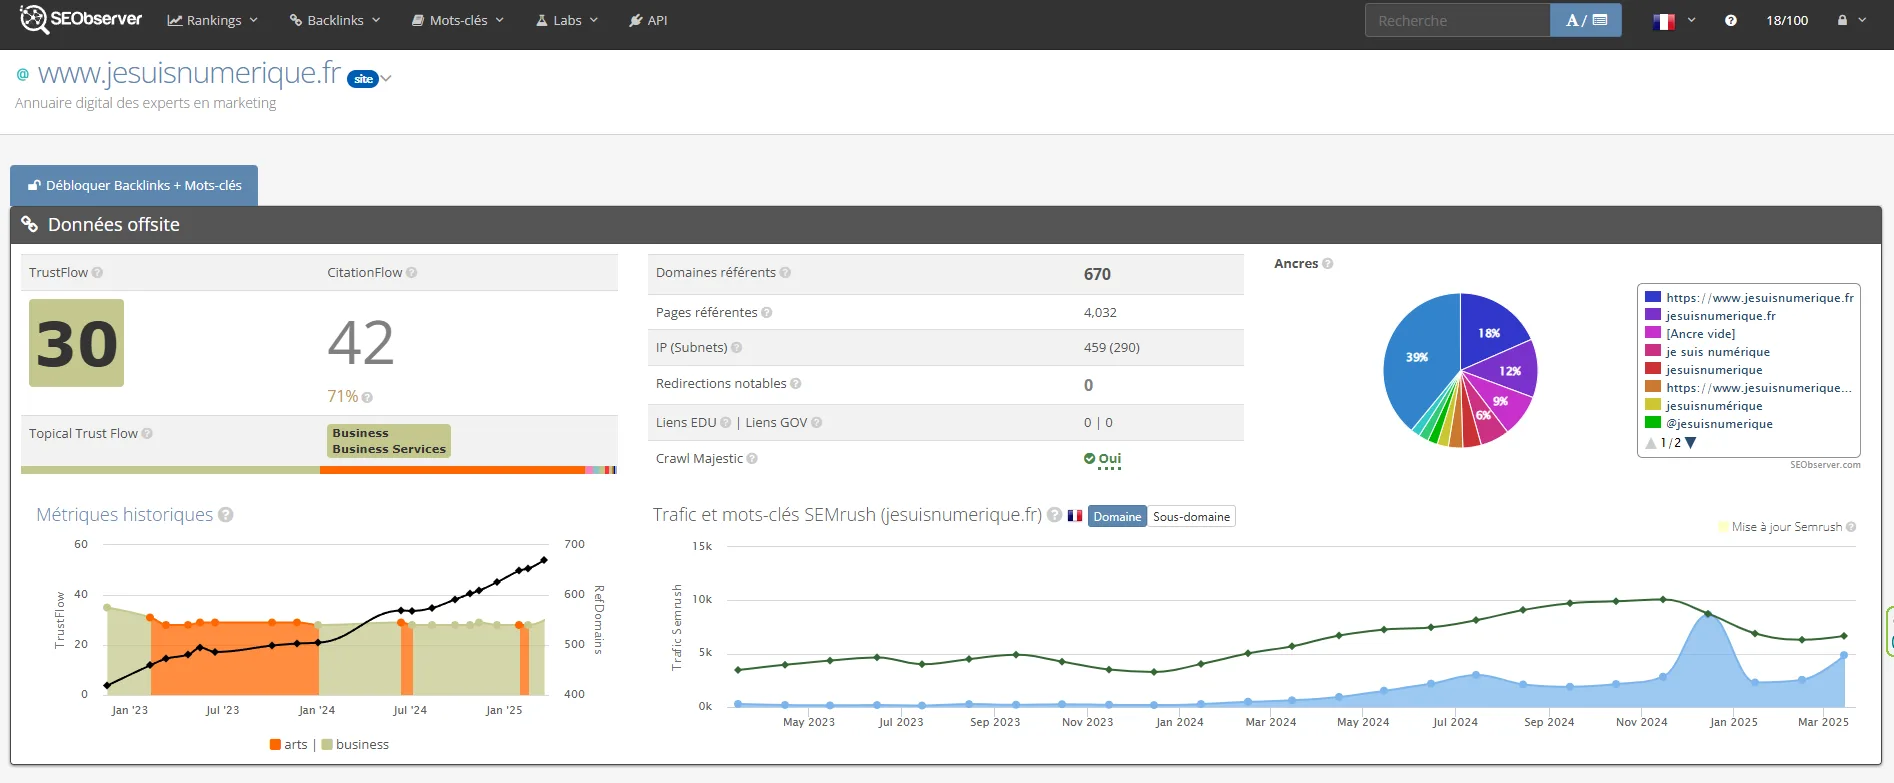Click help icon beside Ancres title
This screenshot has width=1894, height=783.
pyautogui.click(x=1328, y=264)
